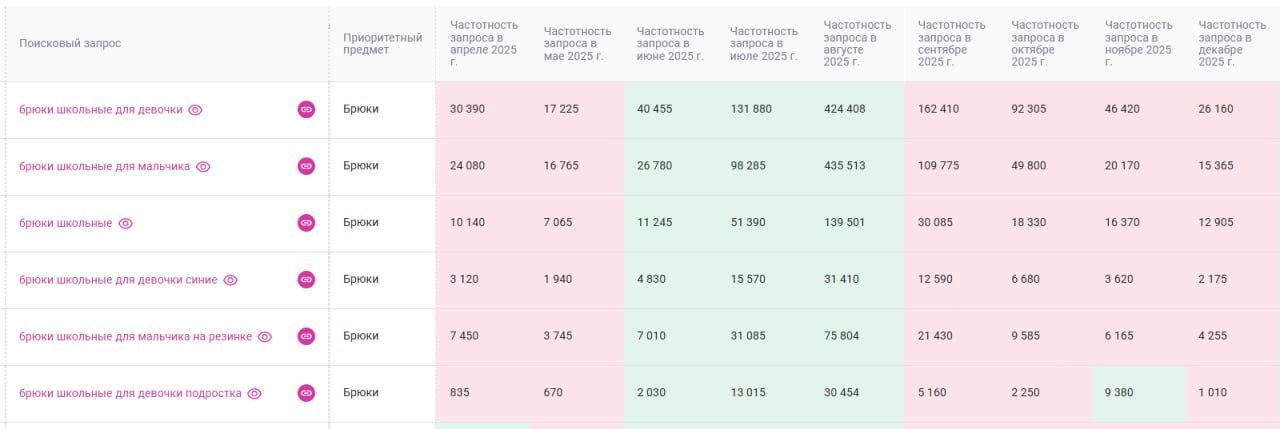Open link icon for 'девочки подростка' query
The width and height of the screenshot is (1280, 429).
click(306, 393)
